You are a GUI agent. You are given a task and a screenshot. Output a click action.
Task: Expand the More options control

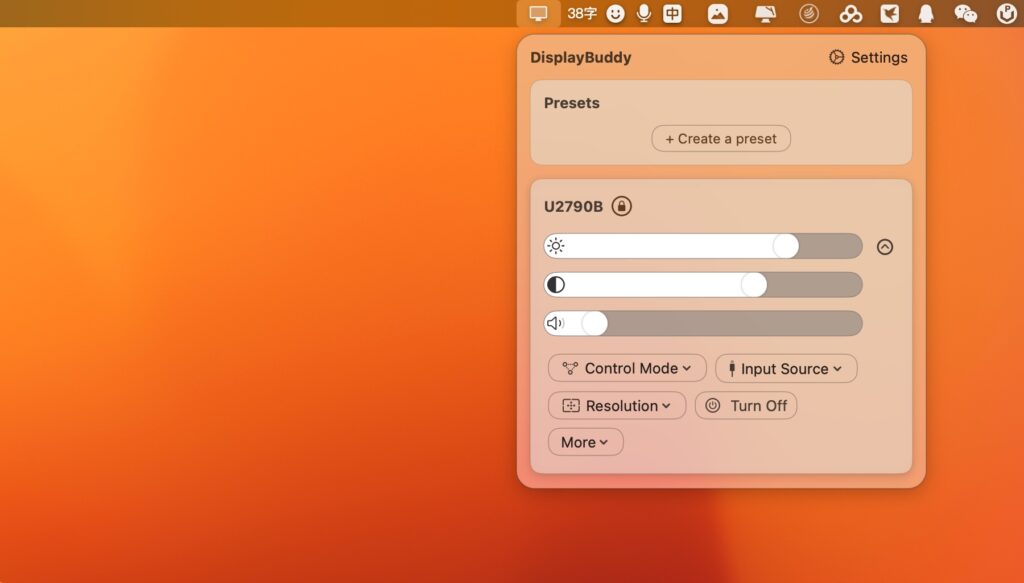585,441
